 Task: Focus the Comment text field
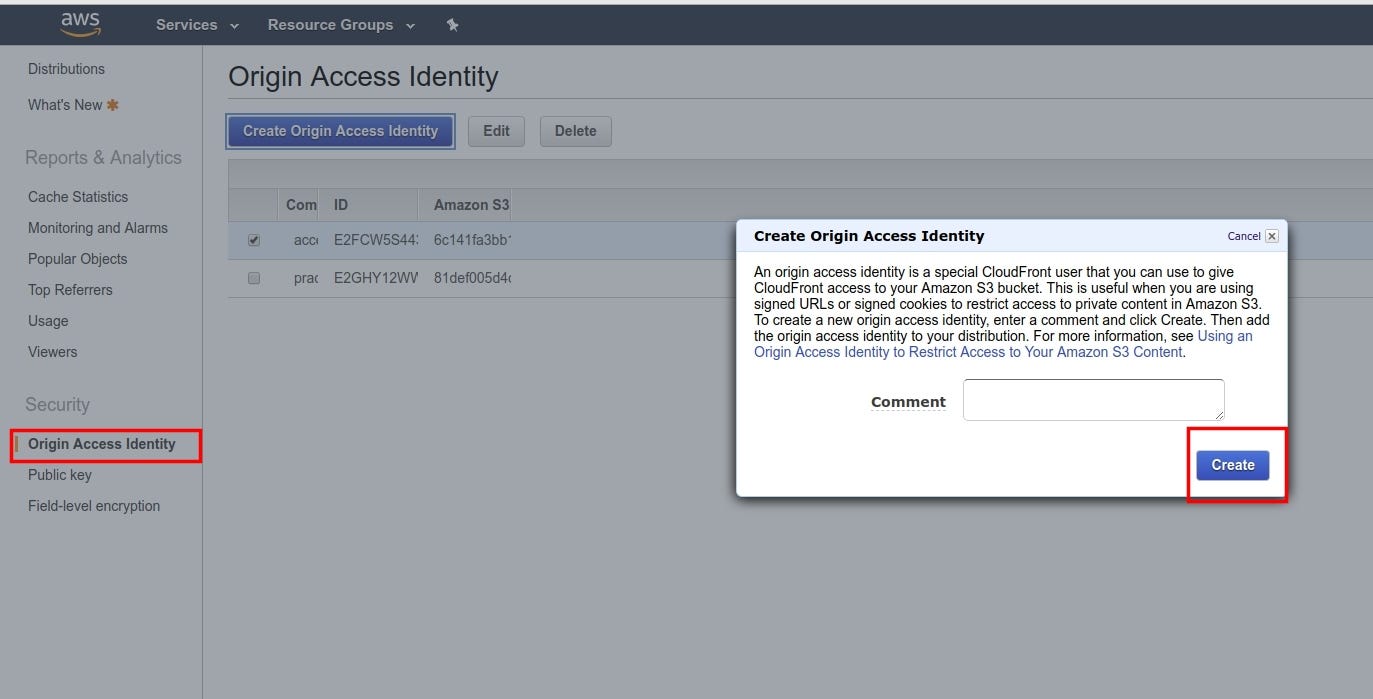1094,400
